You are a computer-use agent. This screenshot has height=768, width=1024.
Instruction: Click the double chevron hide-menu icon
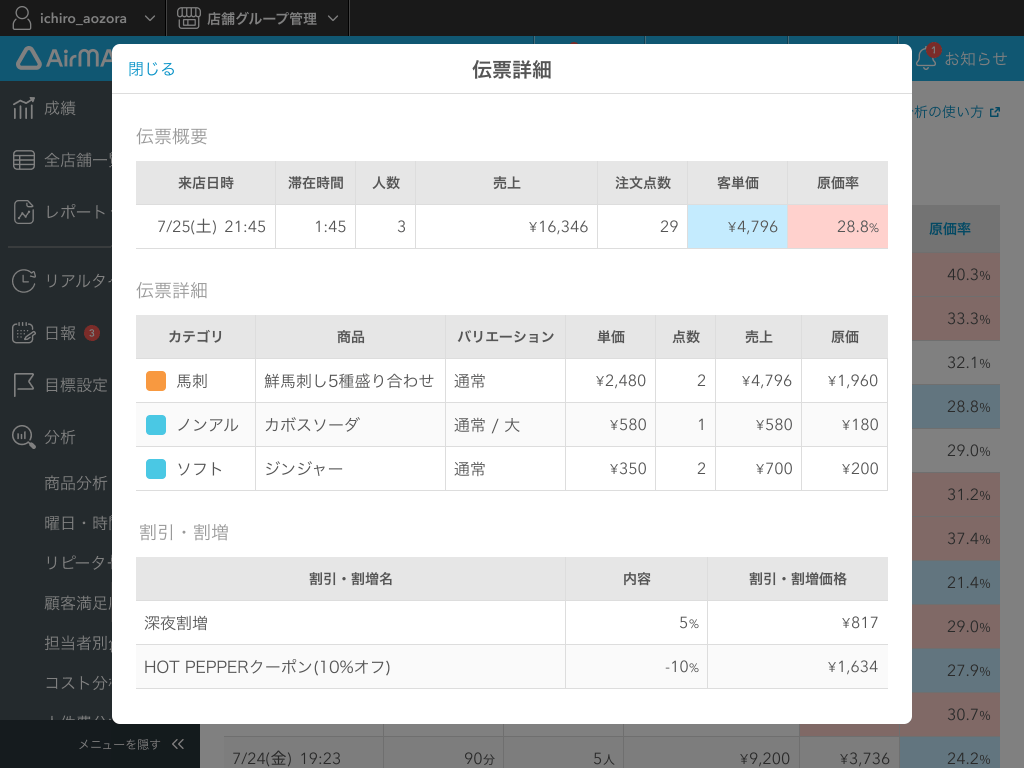178,744
